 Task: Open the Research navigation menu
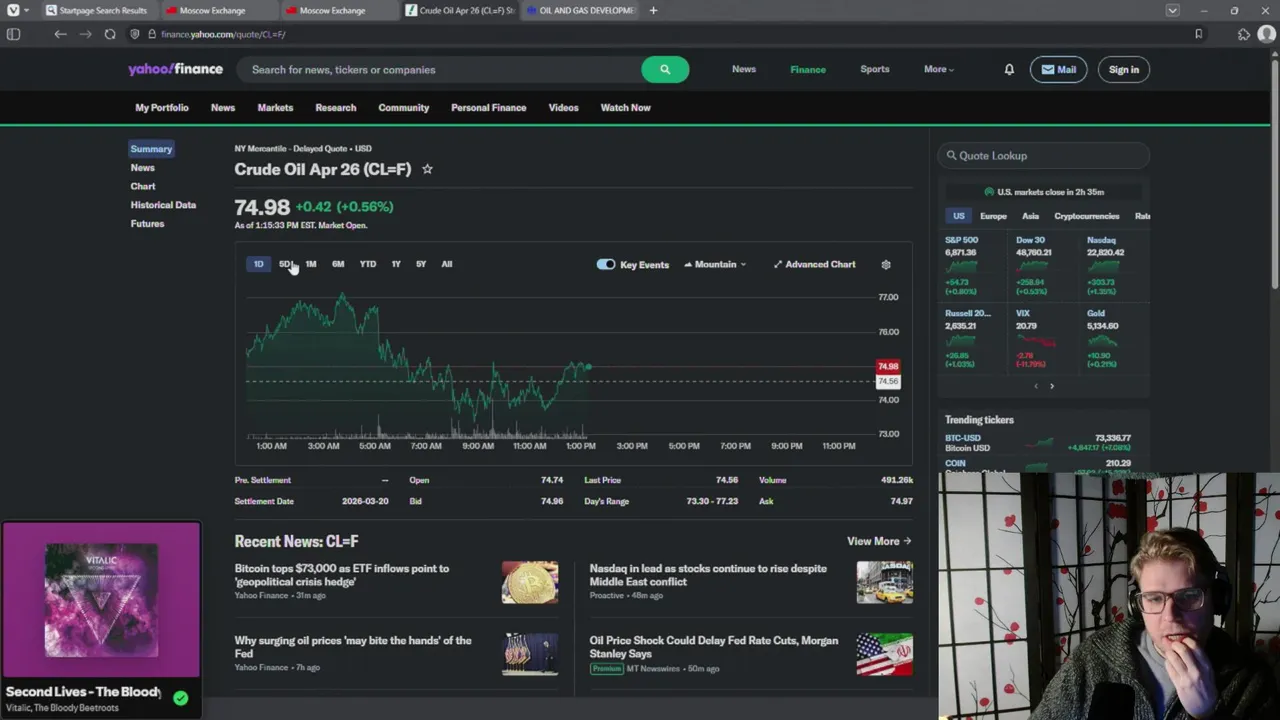pyautogui.click(x=336, y=107)
